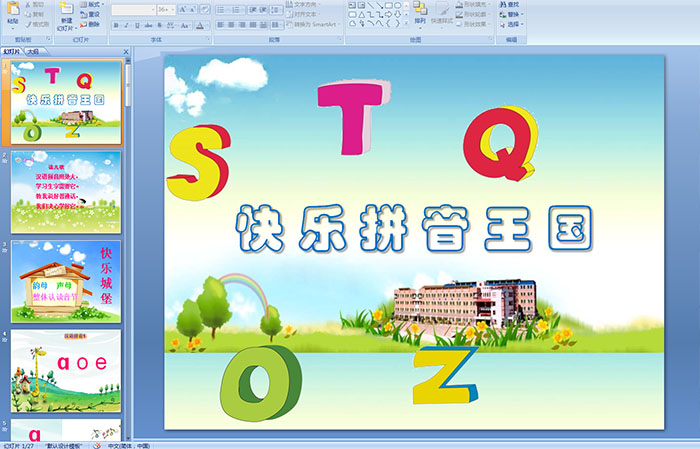The height and width of the screenshot is (449, 700).
Task: Switch to the Outline (大纲) tab
Action: (x=32, y=51)
